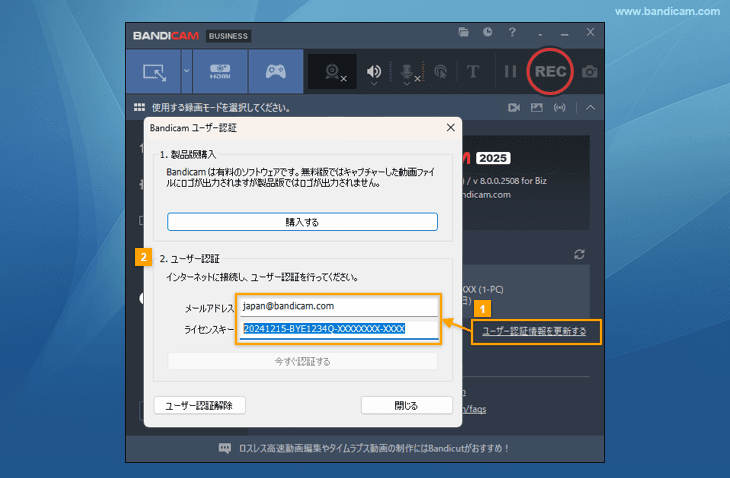730x478 pixels.
Task: Click ユーザー認証解除 button
Action: 199,405
